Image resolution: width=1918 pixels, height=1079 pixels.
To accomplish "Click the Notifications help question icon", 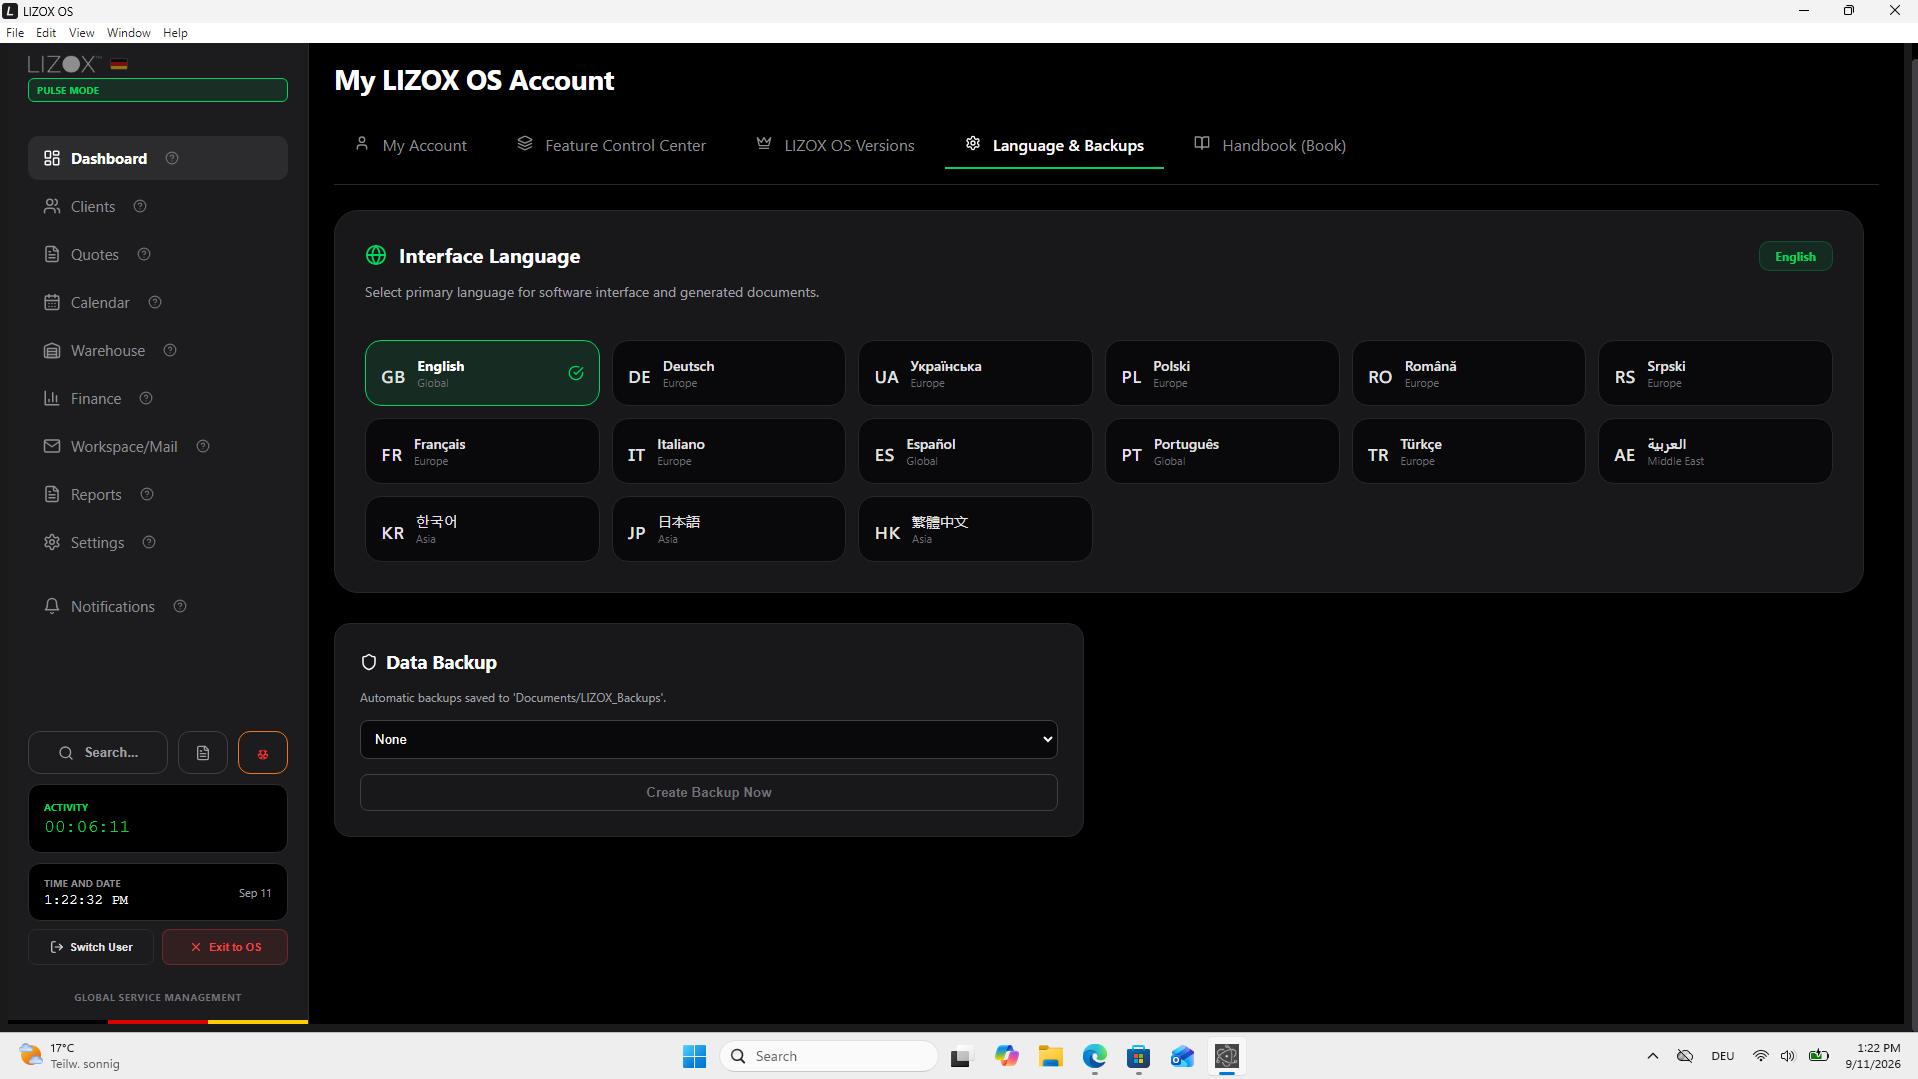I will 180,606.
